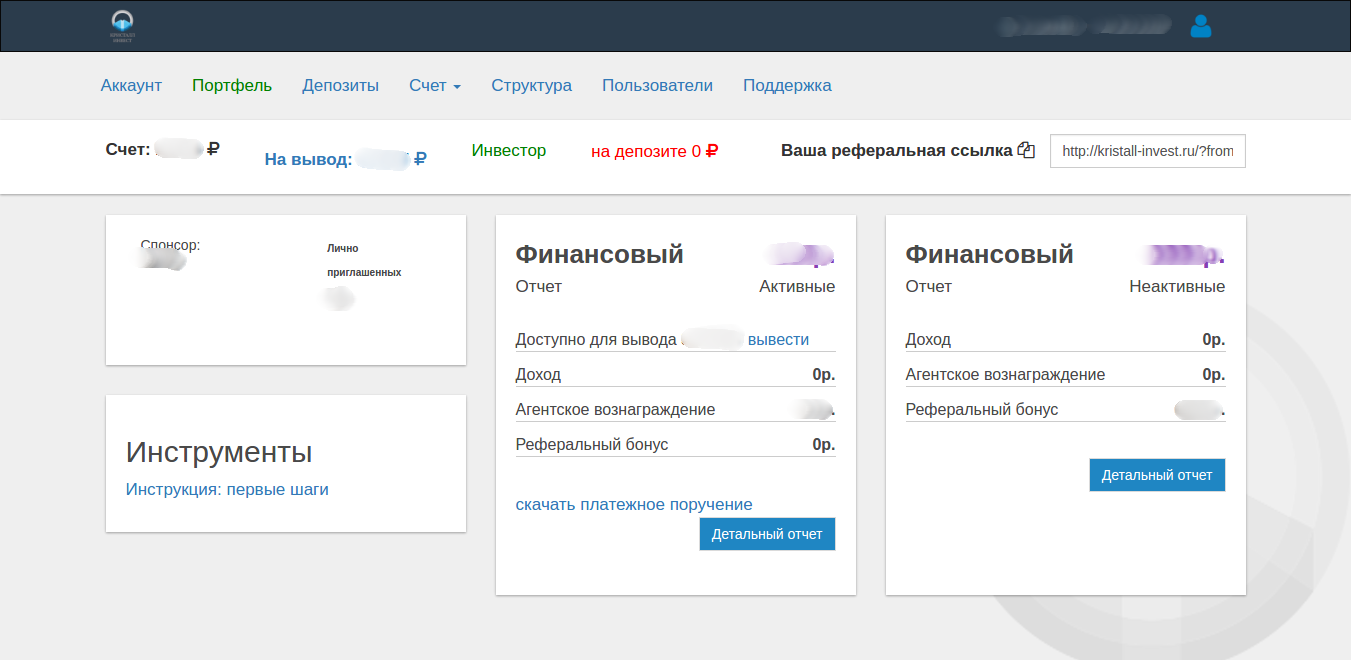Open Детальный отчет in Активные card
Screen dimensions: 1351x660
click(x=767, y=534)
